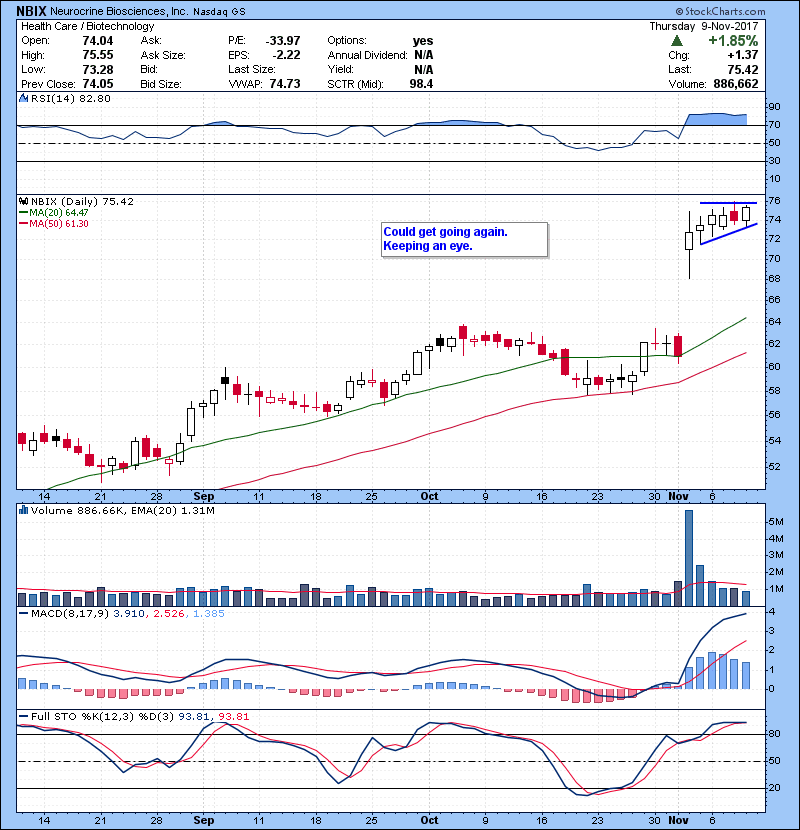
Task: Click the Thursday 9-Nov-2017 date label
Action: tap(704, 26)
